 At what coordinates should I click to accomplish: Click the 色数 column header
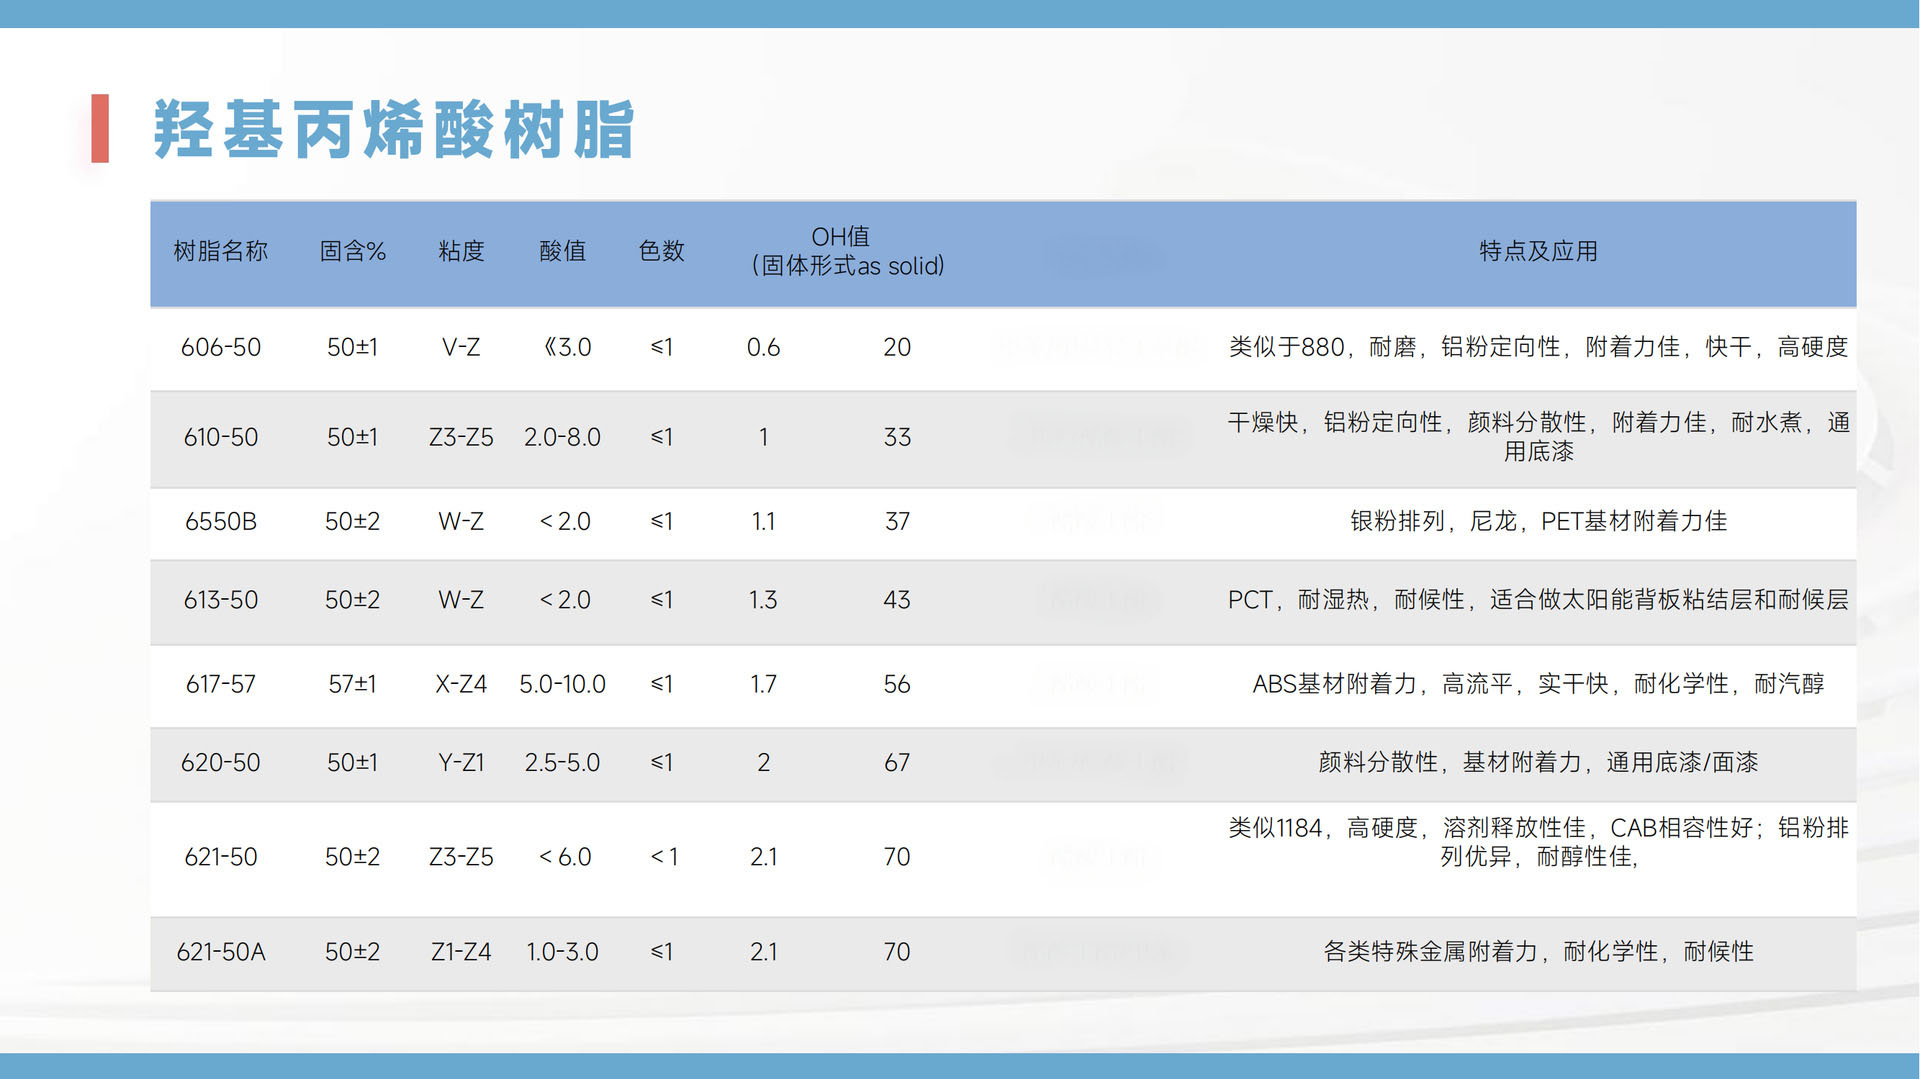pos(661,251)
